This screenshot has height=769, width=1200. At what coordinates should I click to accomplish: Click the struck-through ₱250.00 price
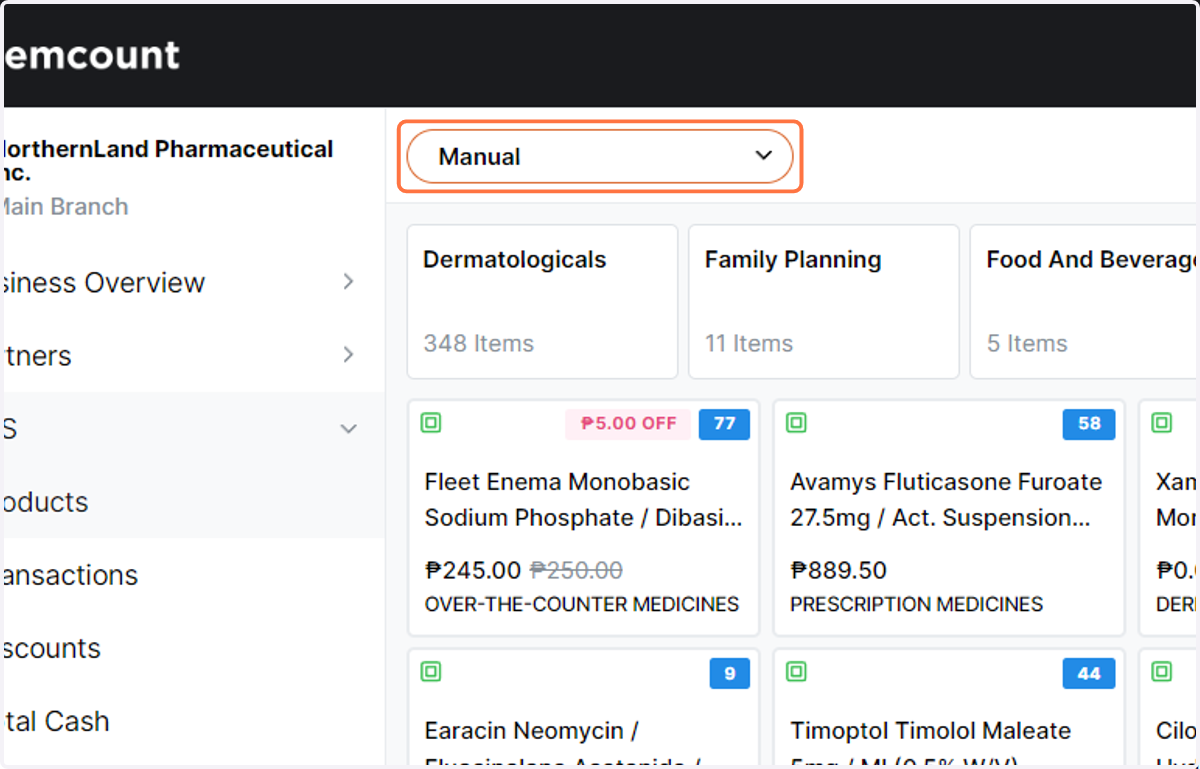(576, 571)
